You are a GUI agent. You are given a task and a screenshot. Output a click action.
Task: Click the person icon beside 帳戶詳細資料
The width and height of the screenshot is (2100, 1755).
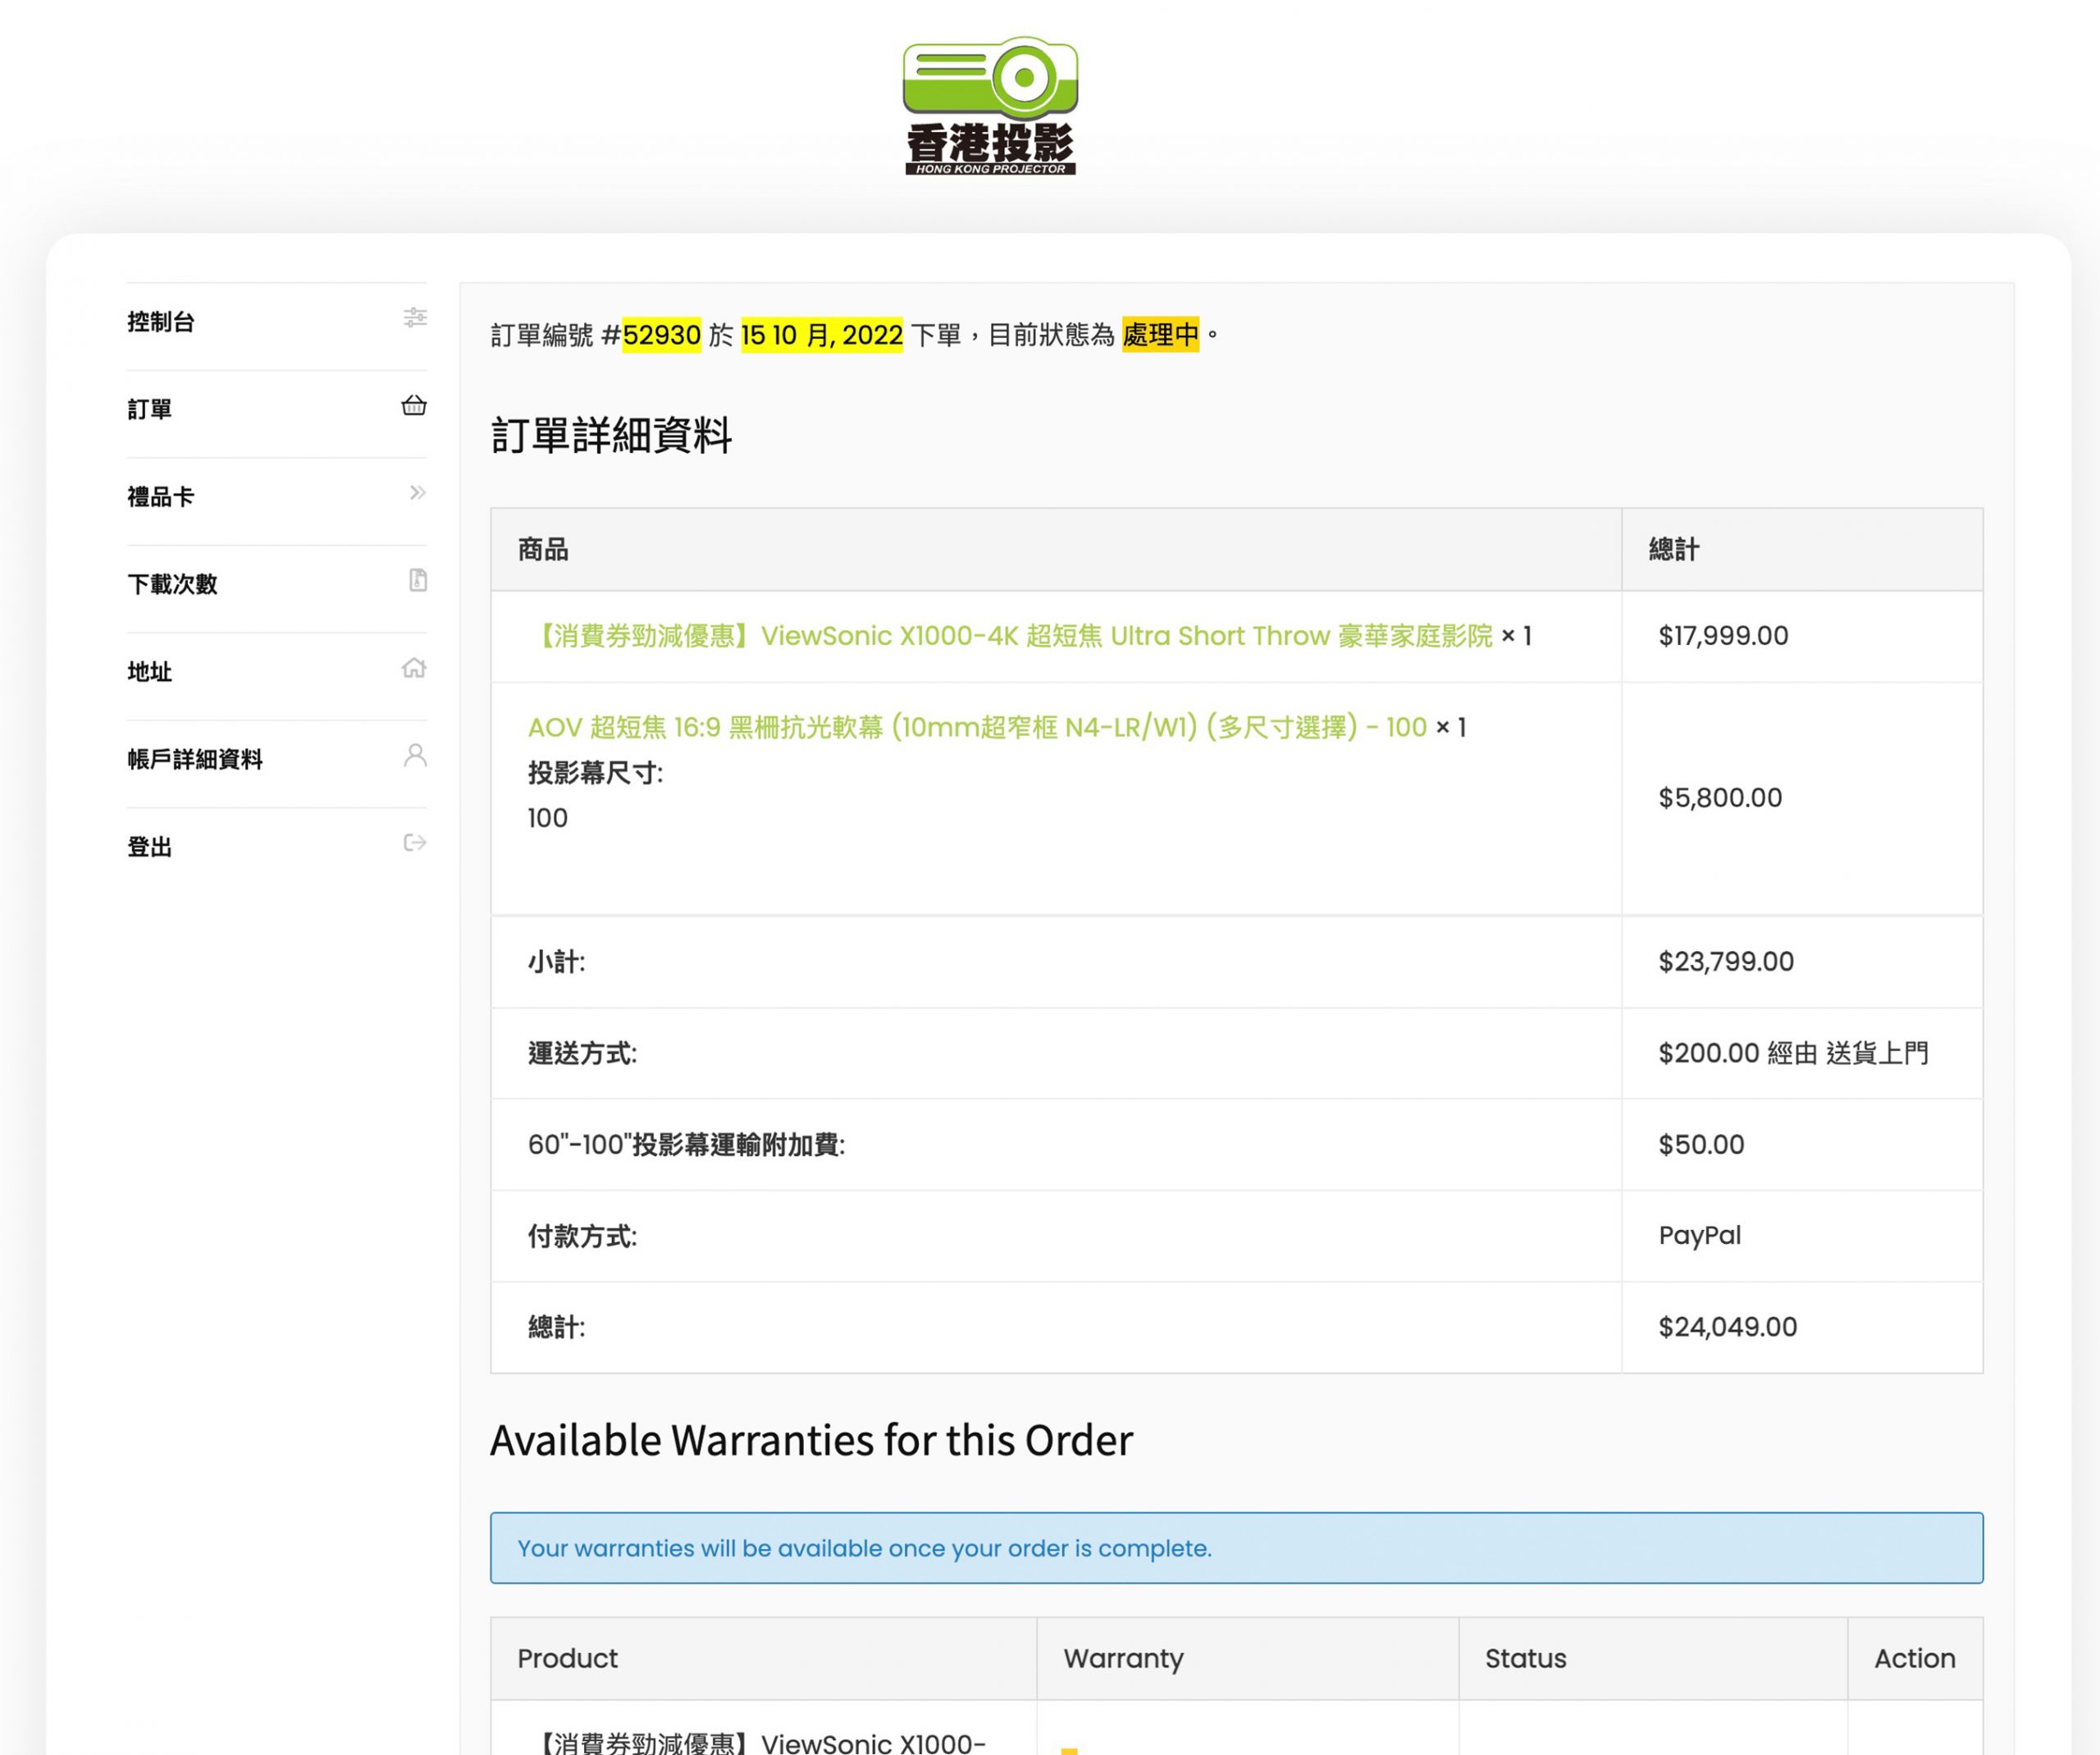[x=415, y=755]
